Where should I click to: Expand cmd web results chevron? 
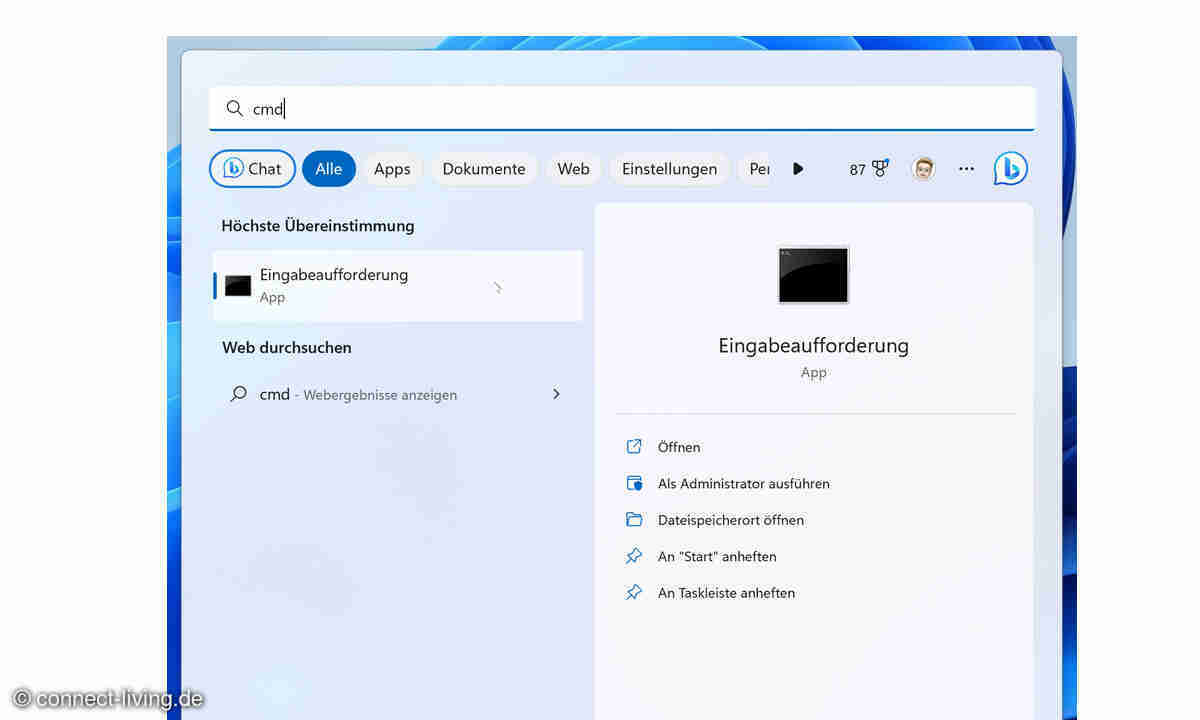(556, 395)
